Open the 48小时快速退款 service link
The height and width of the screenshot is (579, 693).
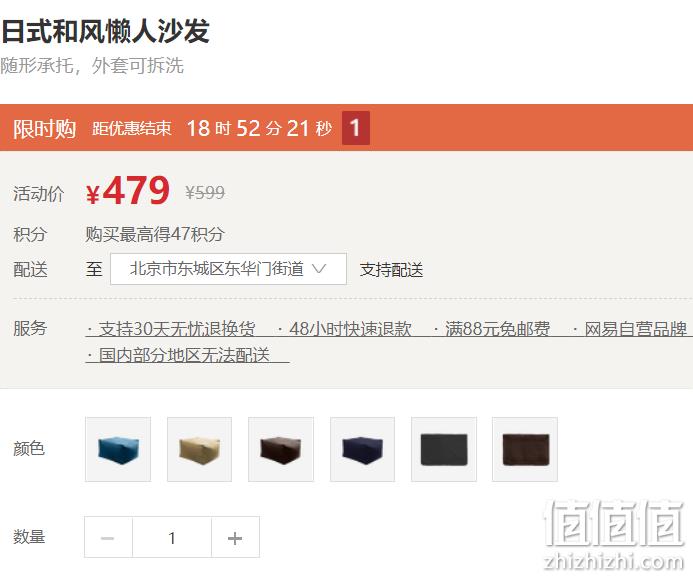(x=345, y=329)
